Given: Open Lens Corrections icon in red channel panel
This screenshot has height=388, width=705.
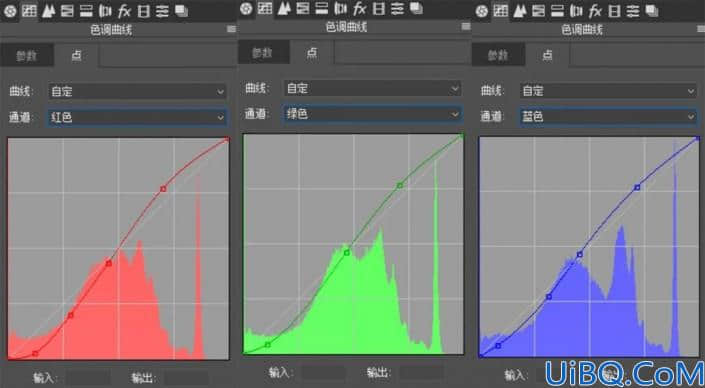Looking at the screenshot, I should click(x=105, y=11).
